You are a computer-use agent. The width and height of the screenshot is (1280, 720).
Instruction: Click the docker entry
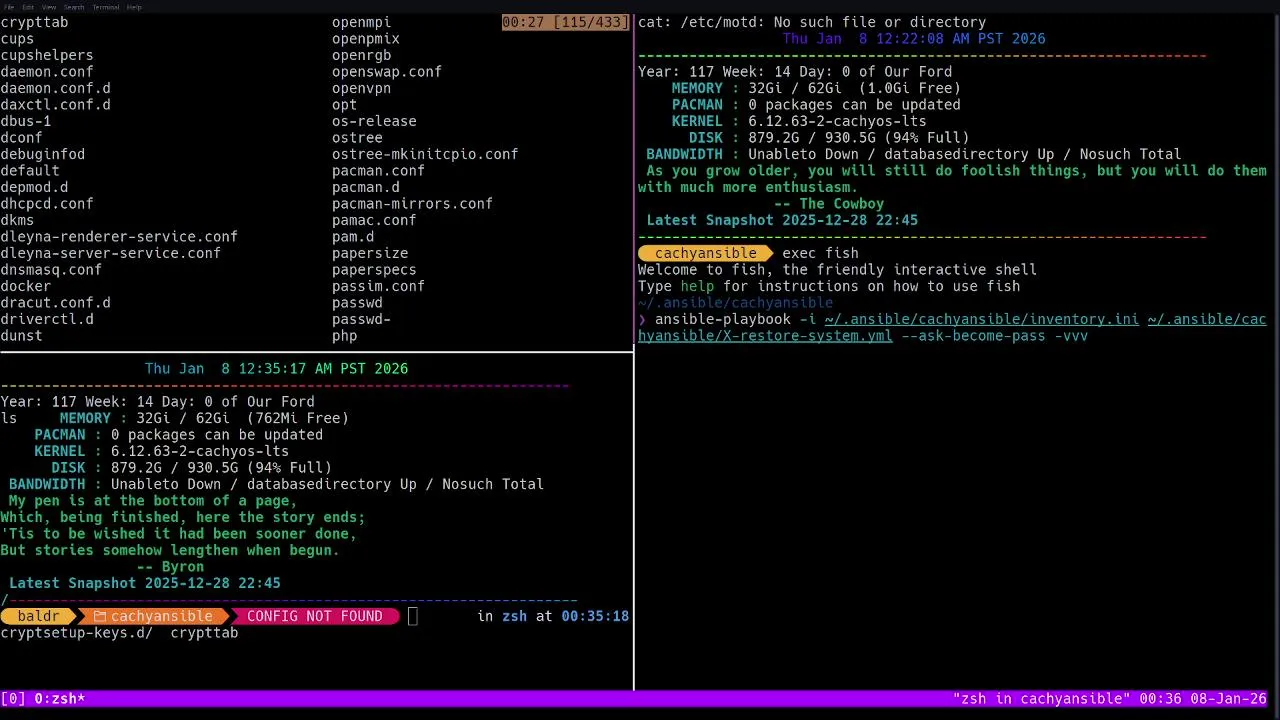pos(26,286)
